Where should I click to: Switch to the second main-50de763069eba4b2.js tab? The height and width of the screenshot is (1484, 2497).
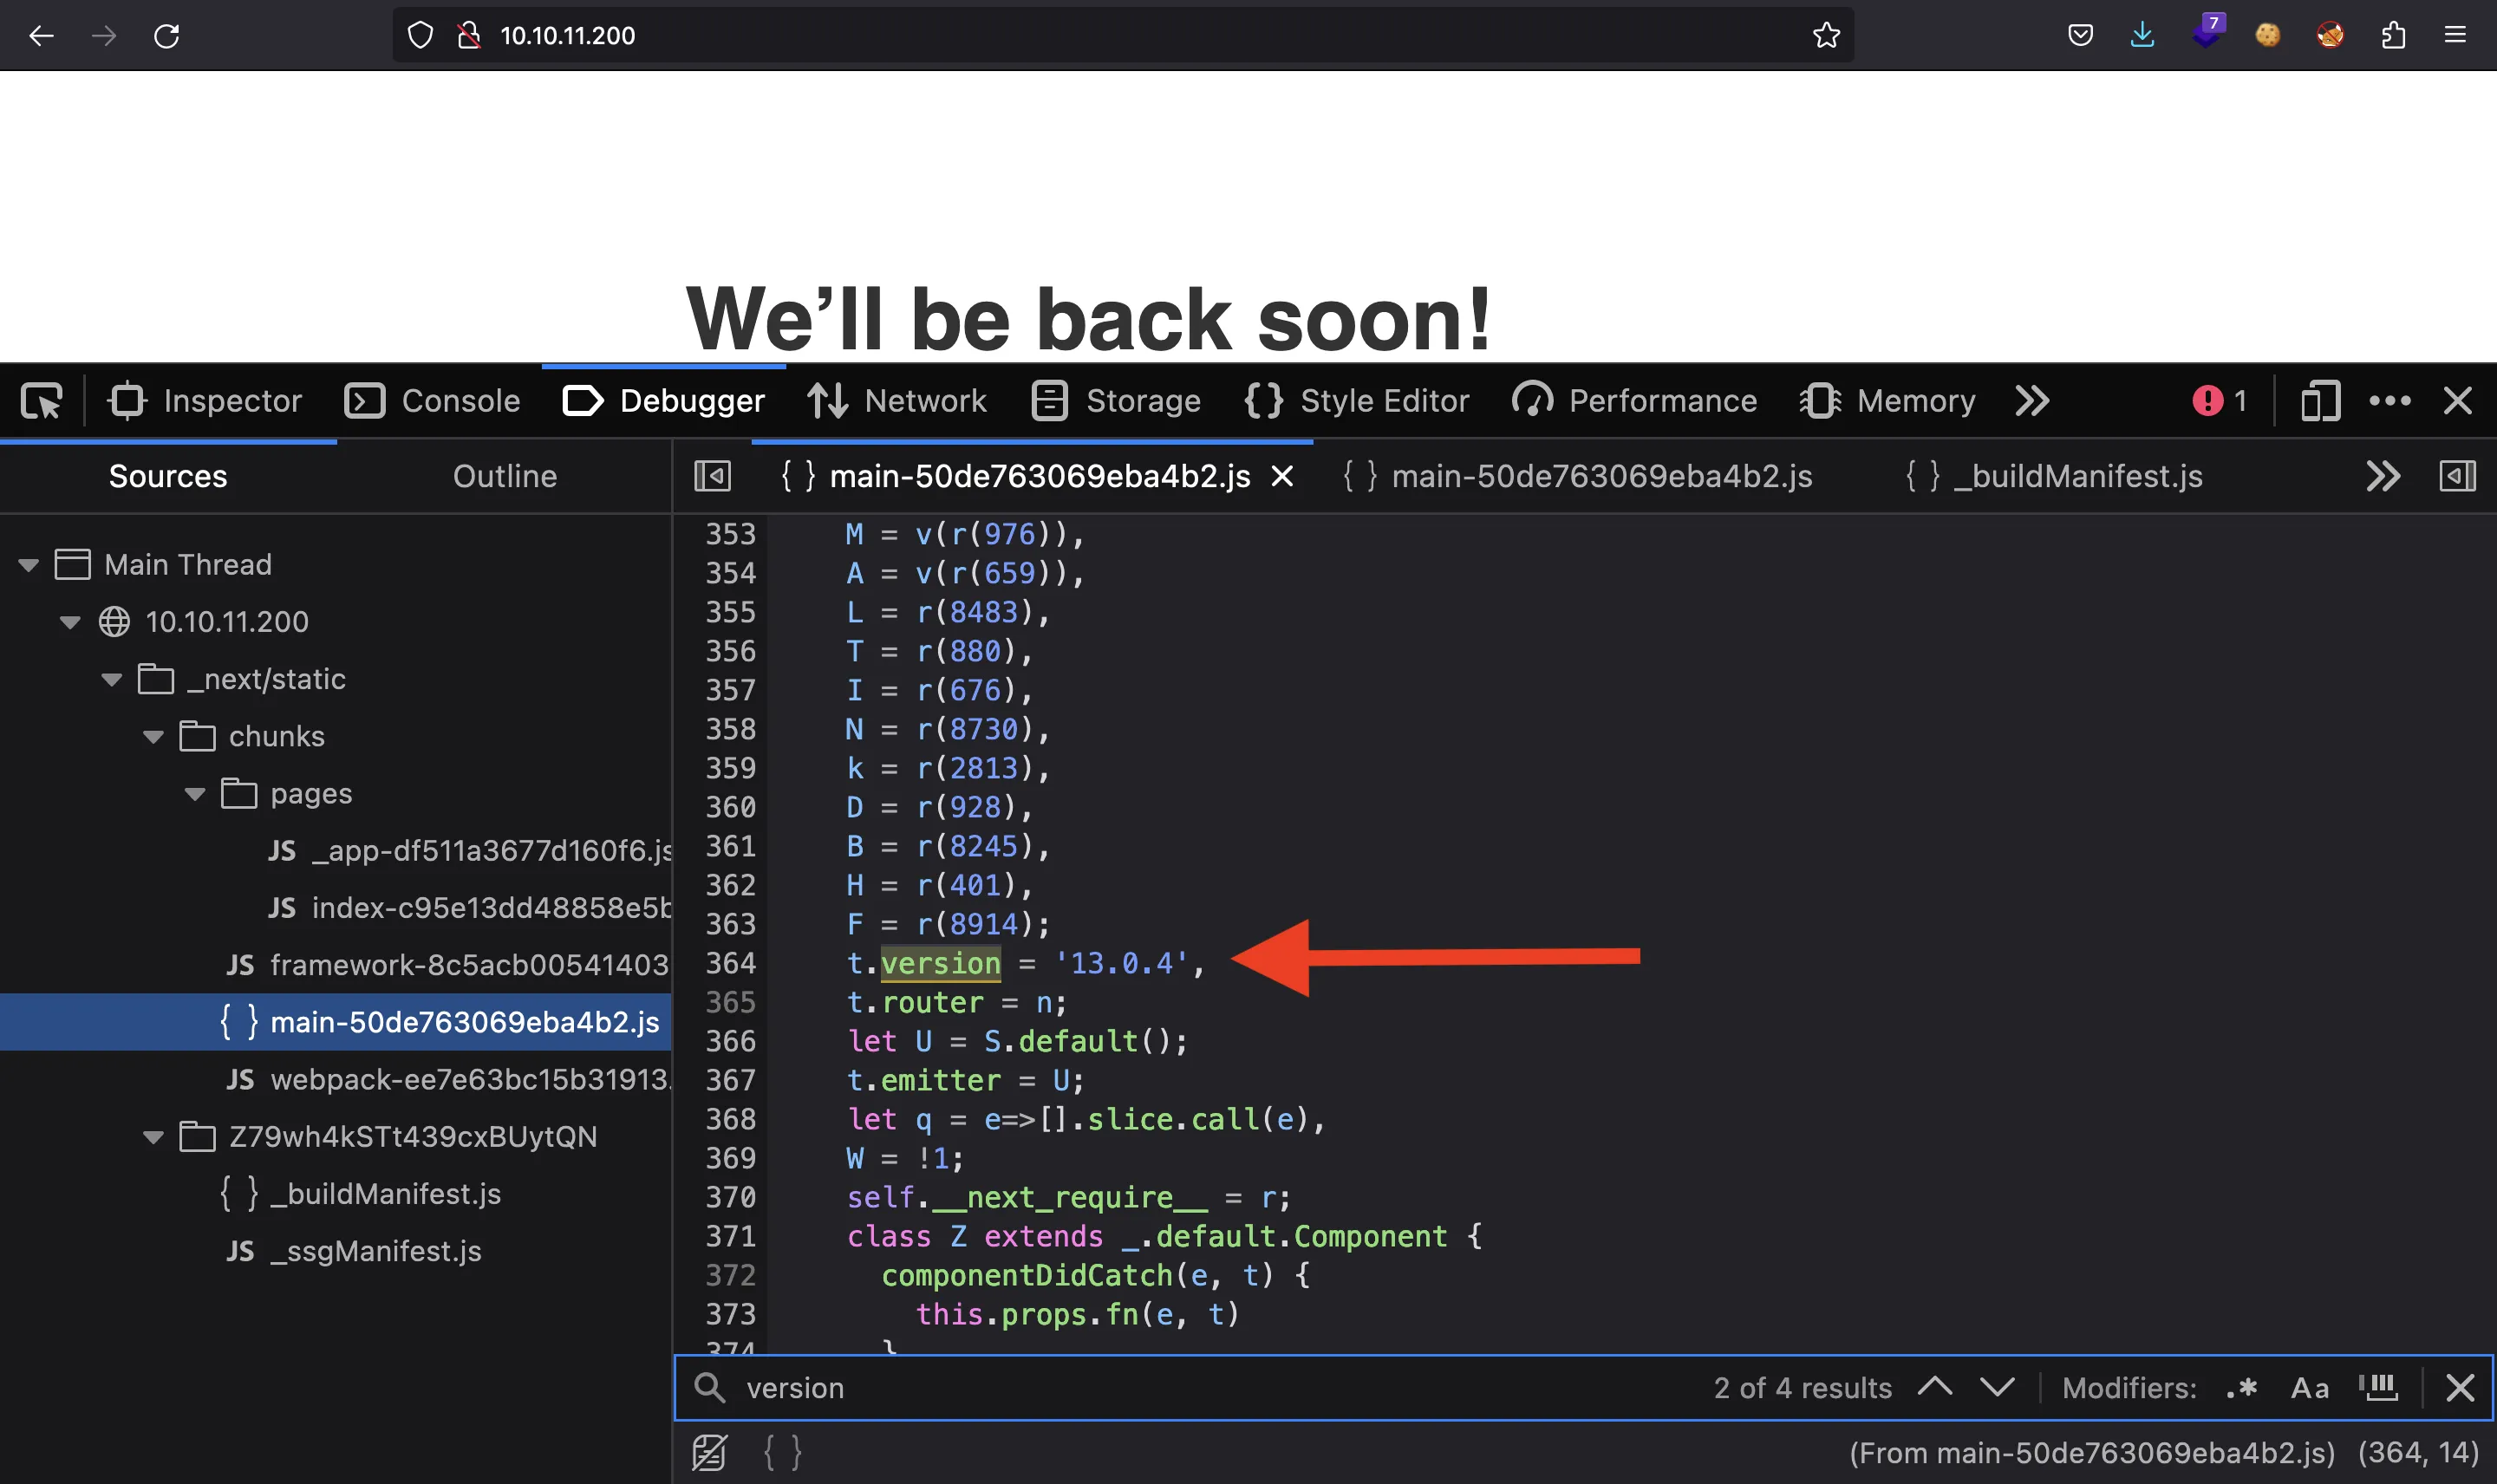(x=1577, y=477)
